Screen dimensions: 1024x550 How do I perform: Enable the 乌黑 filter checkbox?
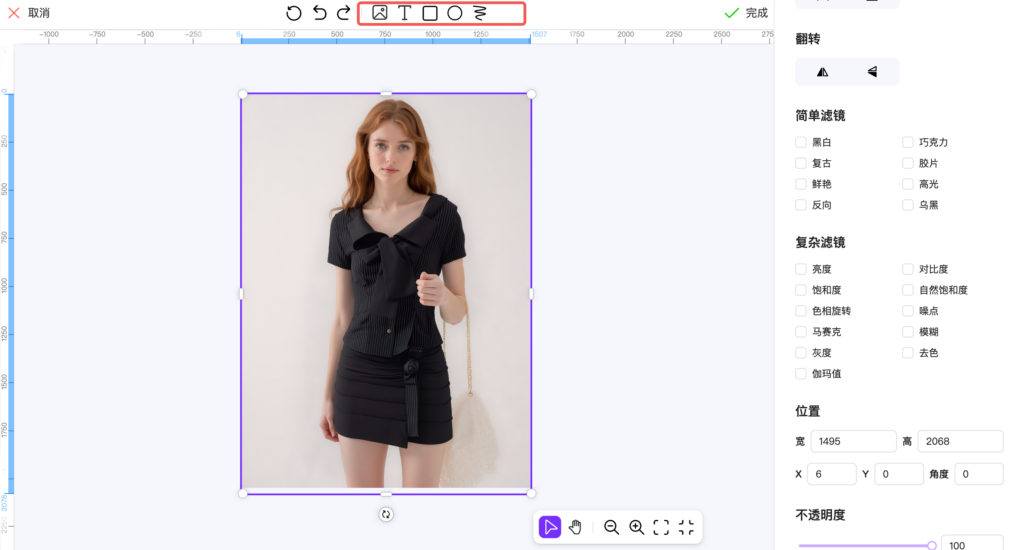point(908,205)
